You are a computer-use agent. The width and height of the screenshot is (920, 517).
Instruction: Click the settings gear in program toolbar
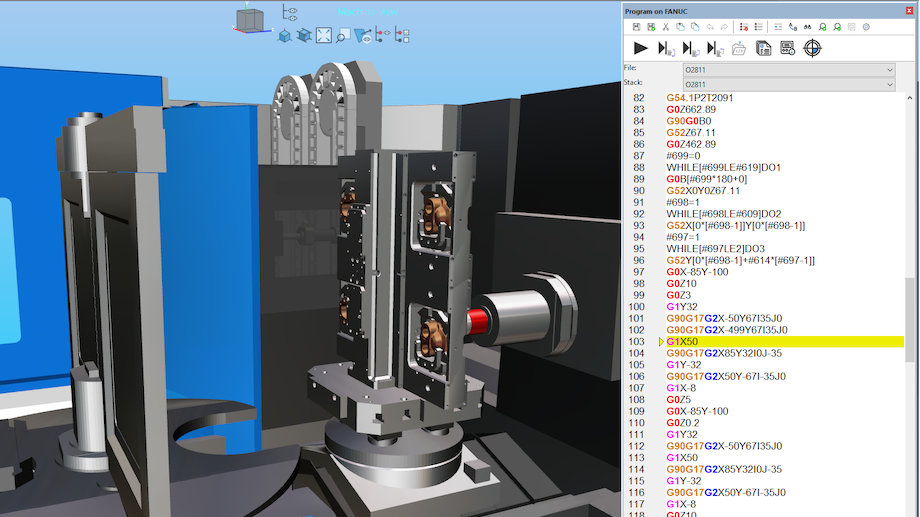click(x=866, y=27)
